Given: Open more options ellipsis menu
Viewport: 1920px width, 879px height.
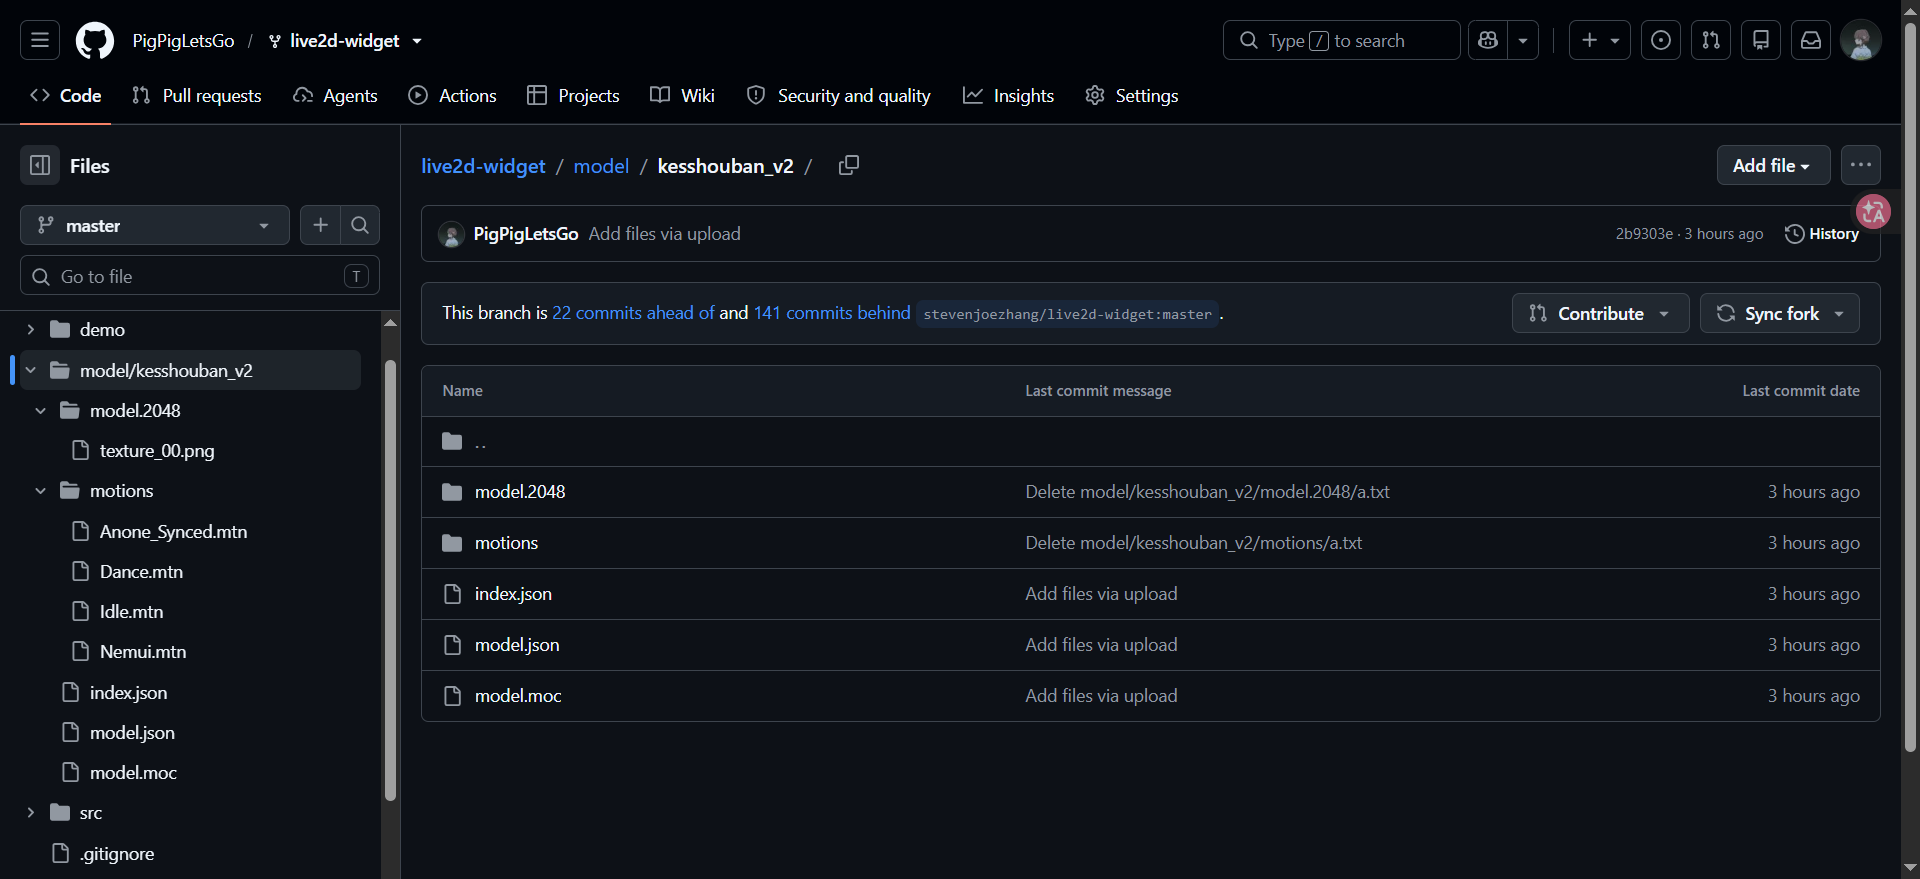Looking at the screenshot, I should 1861,165.
